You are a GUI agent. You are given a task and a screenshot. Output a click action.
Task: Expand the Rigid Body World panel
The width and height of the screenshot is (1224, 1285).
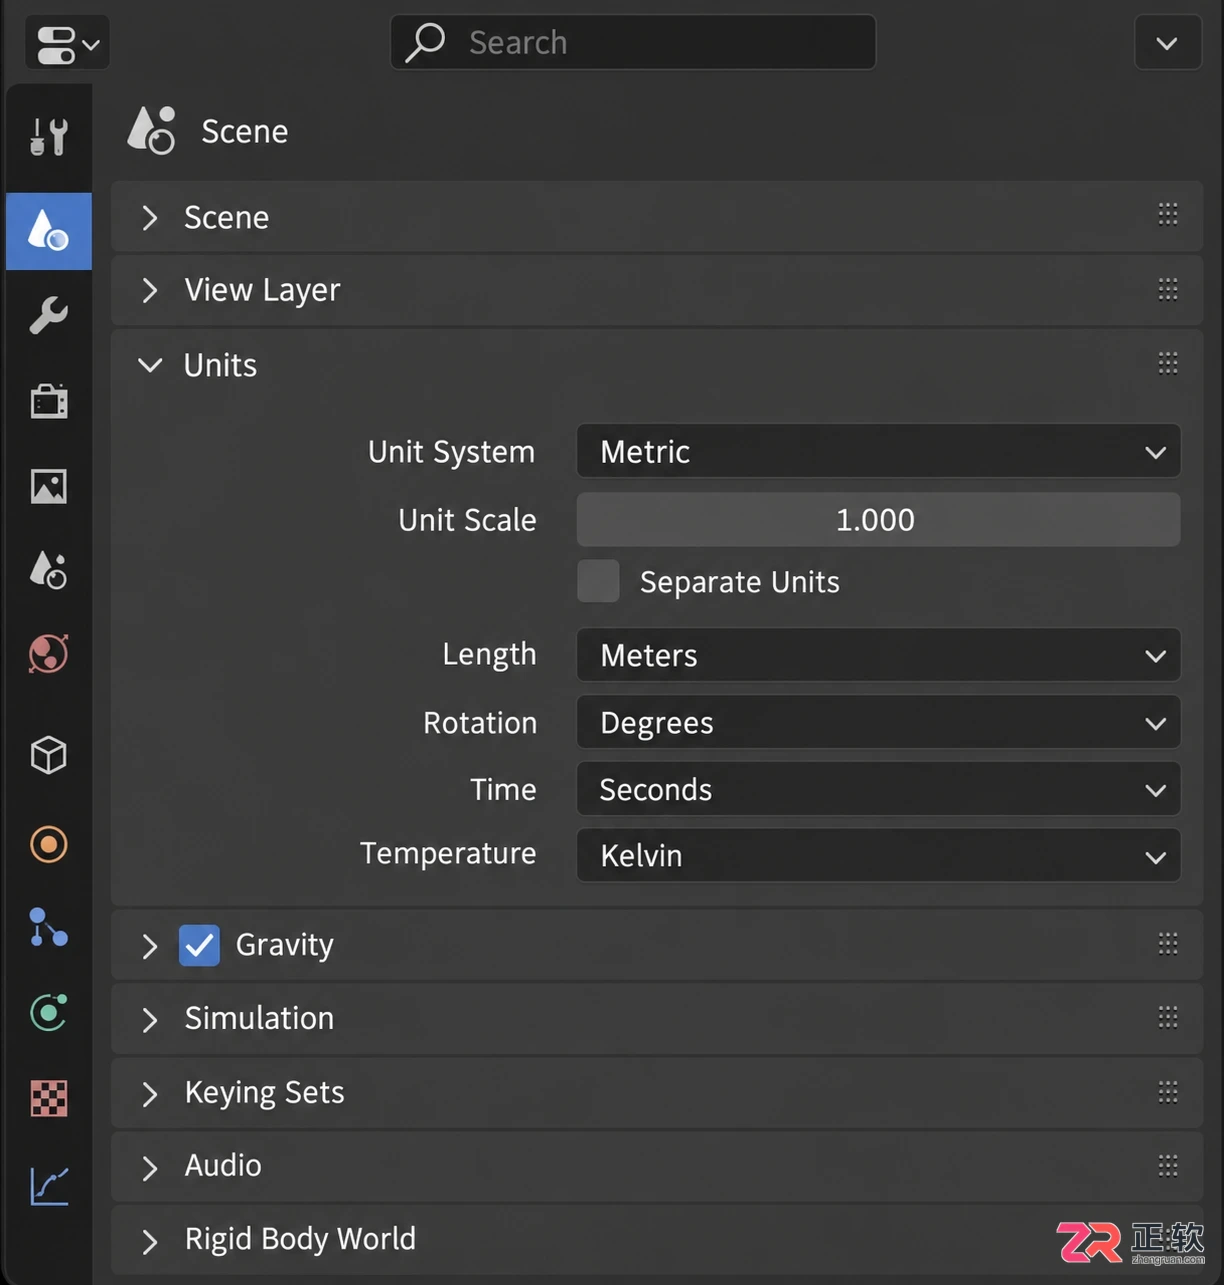click(x=150, y=1241)
